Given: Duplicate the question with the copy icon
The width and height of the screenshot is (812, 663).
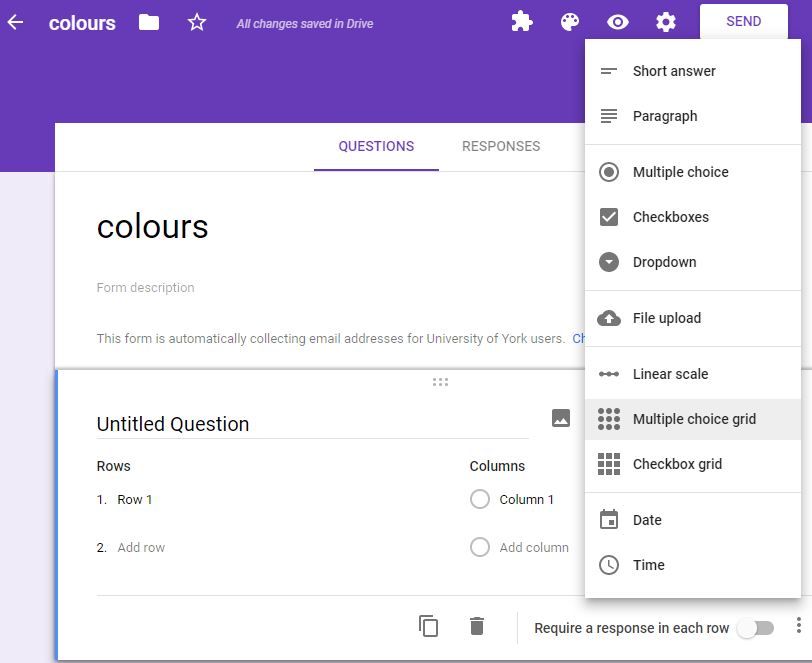Looking at the screenshot, I should click(x=429, y=626).
